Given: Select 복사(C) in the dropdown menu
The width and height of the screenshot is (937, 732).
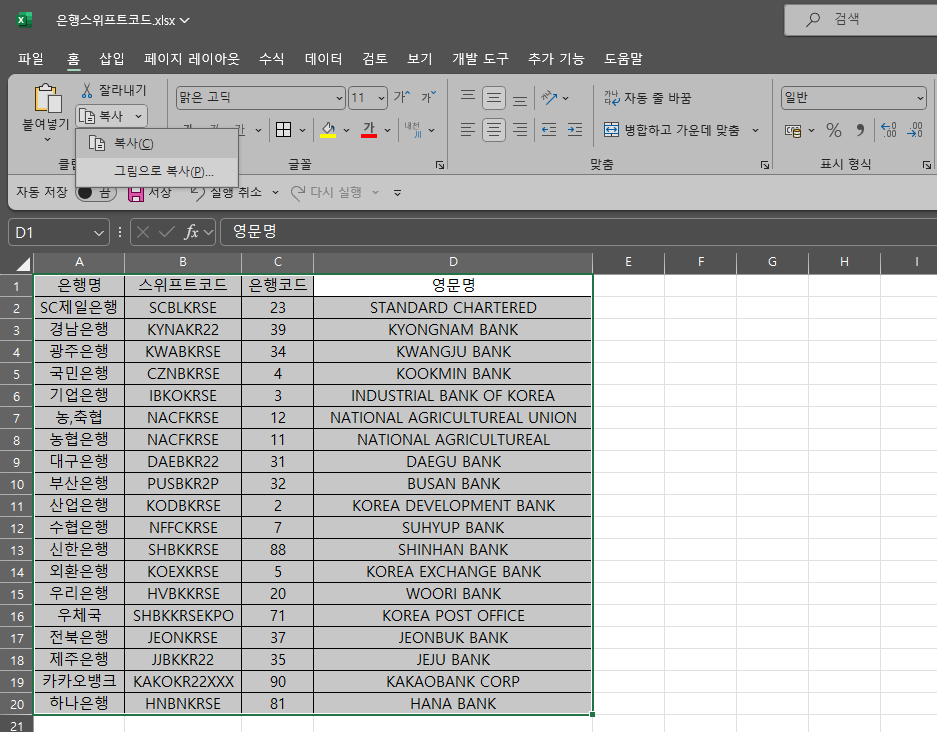Looking at the screenshot, I should tap(157, 144).
